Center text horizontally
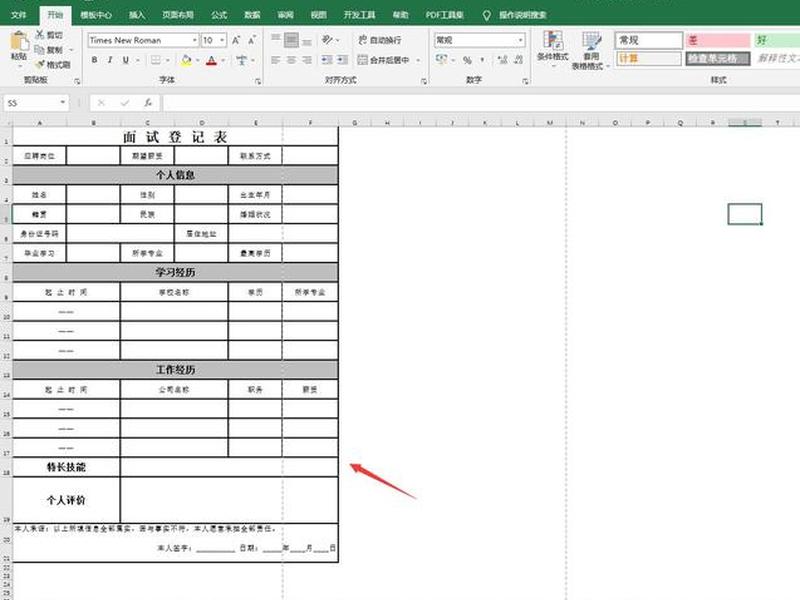This screenshot has height=600, width=800. (x=291, y=60)
